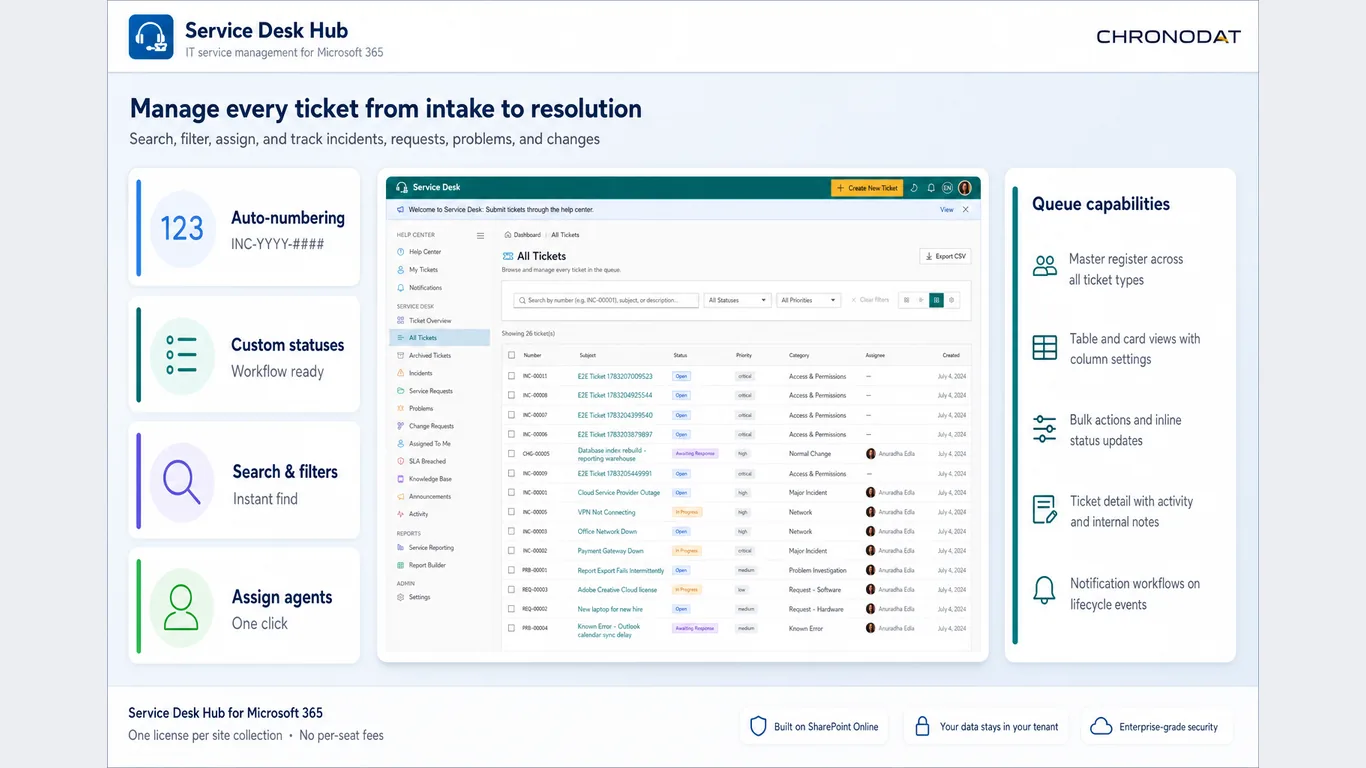The height and width of the screenshot is (768, 1366).
Task: Tick the checkbox for PRB-00001
Action: (x=512, y=570)
